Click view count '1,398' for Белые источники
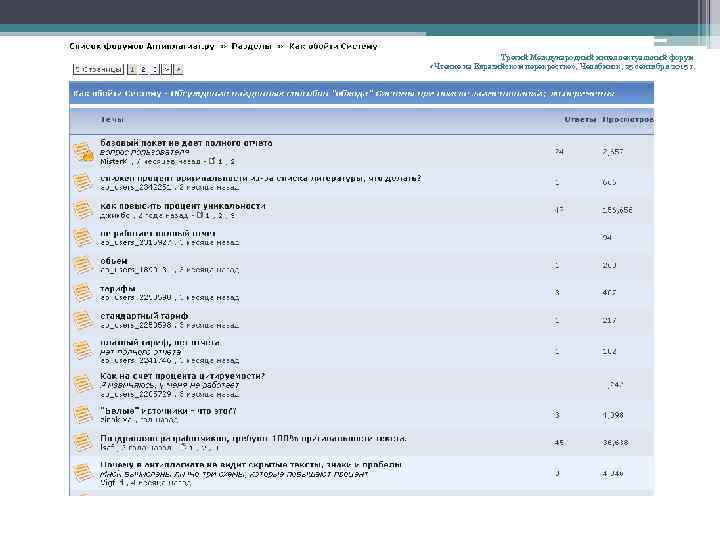The image size is (720, 540). coord(613,415)
